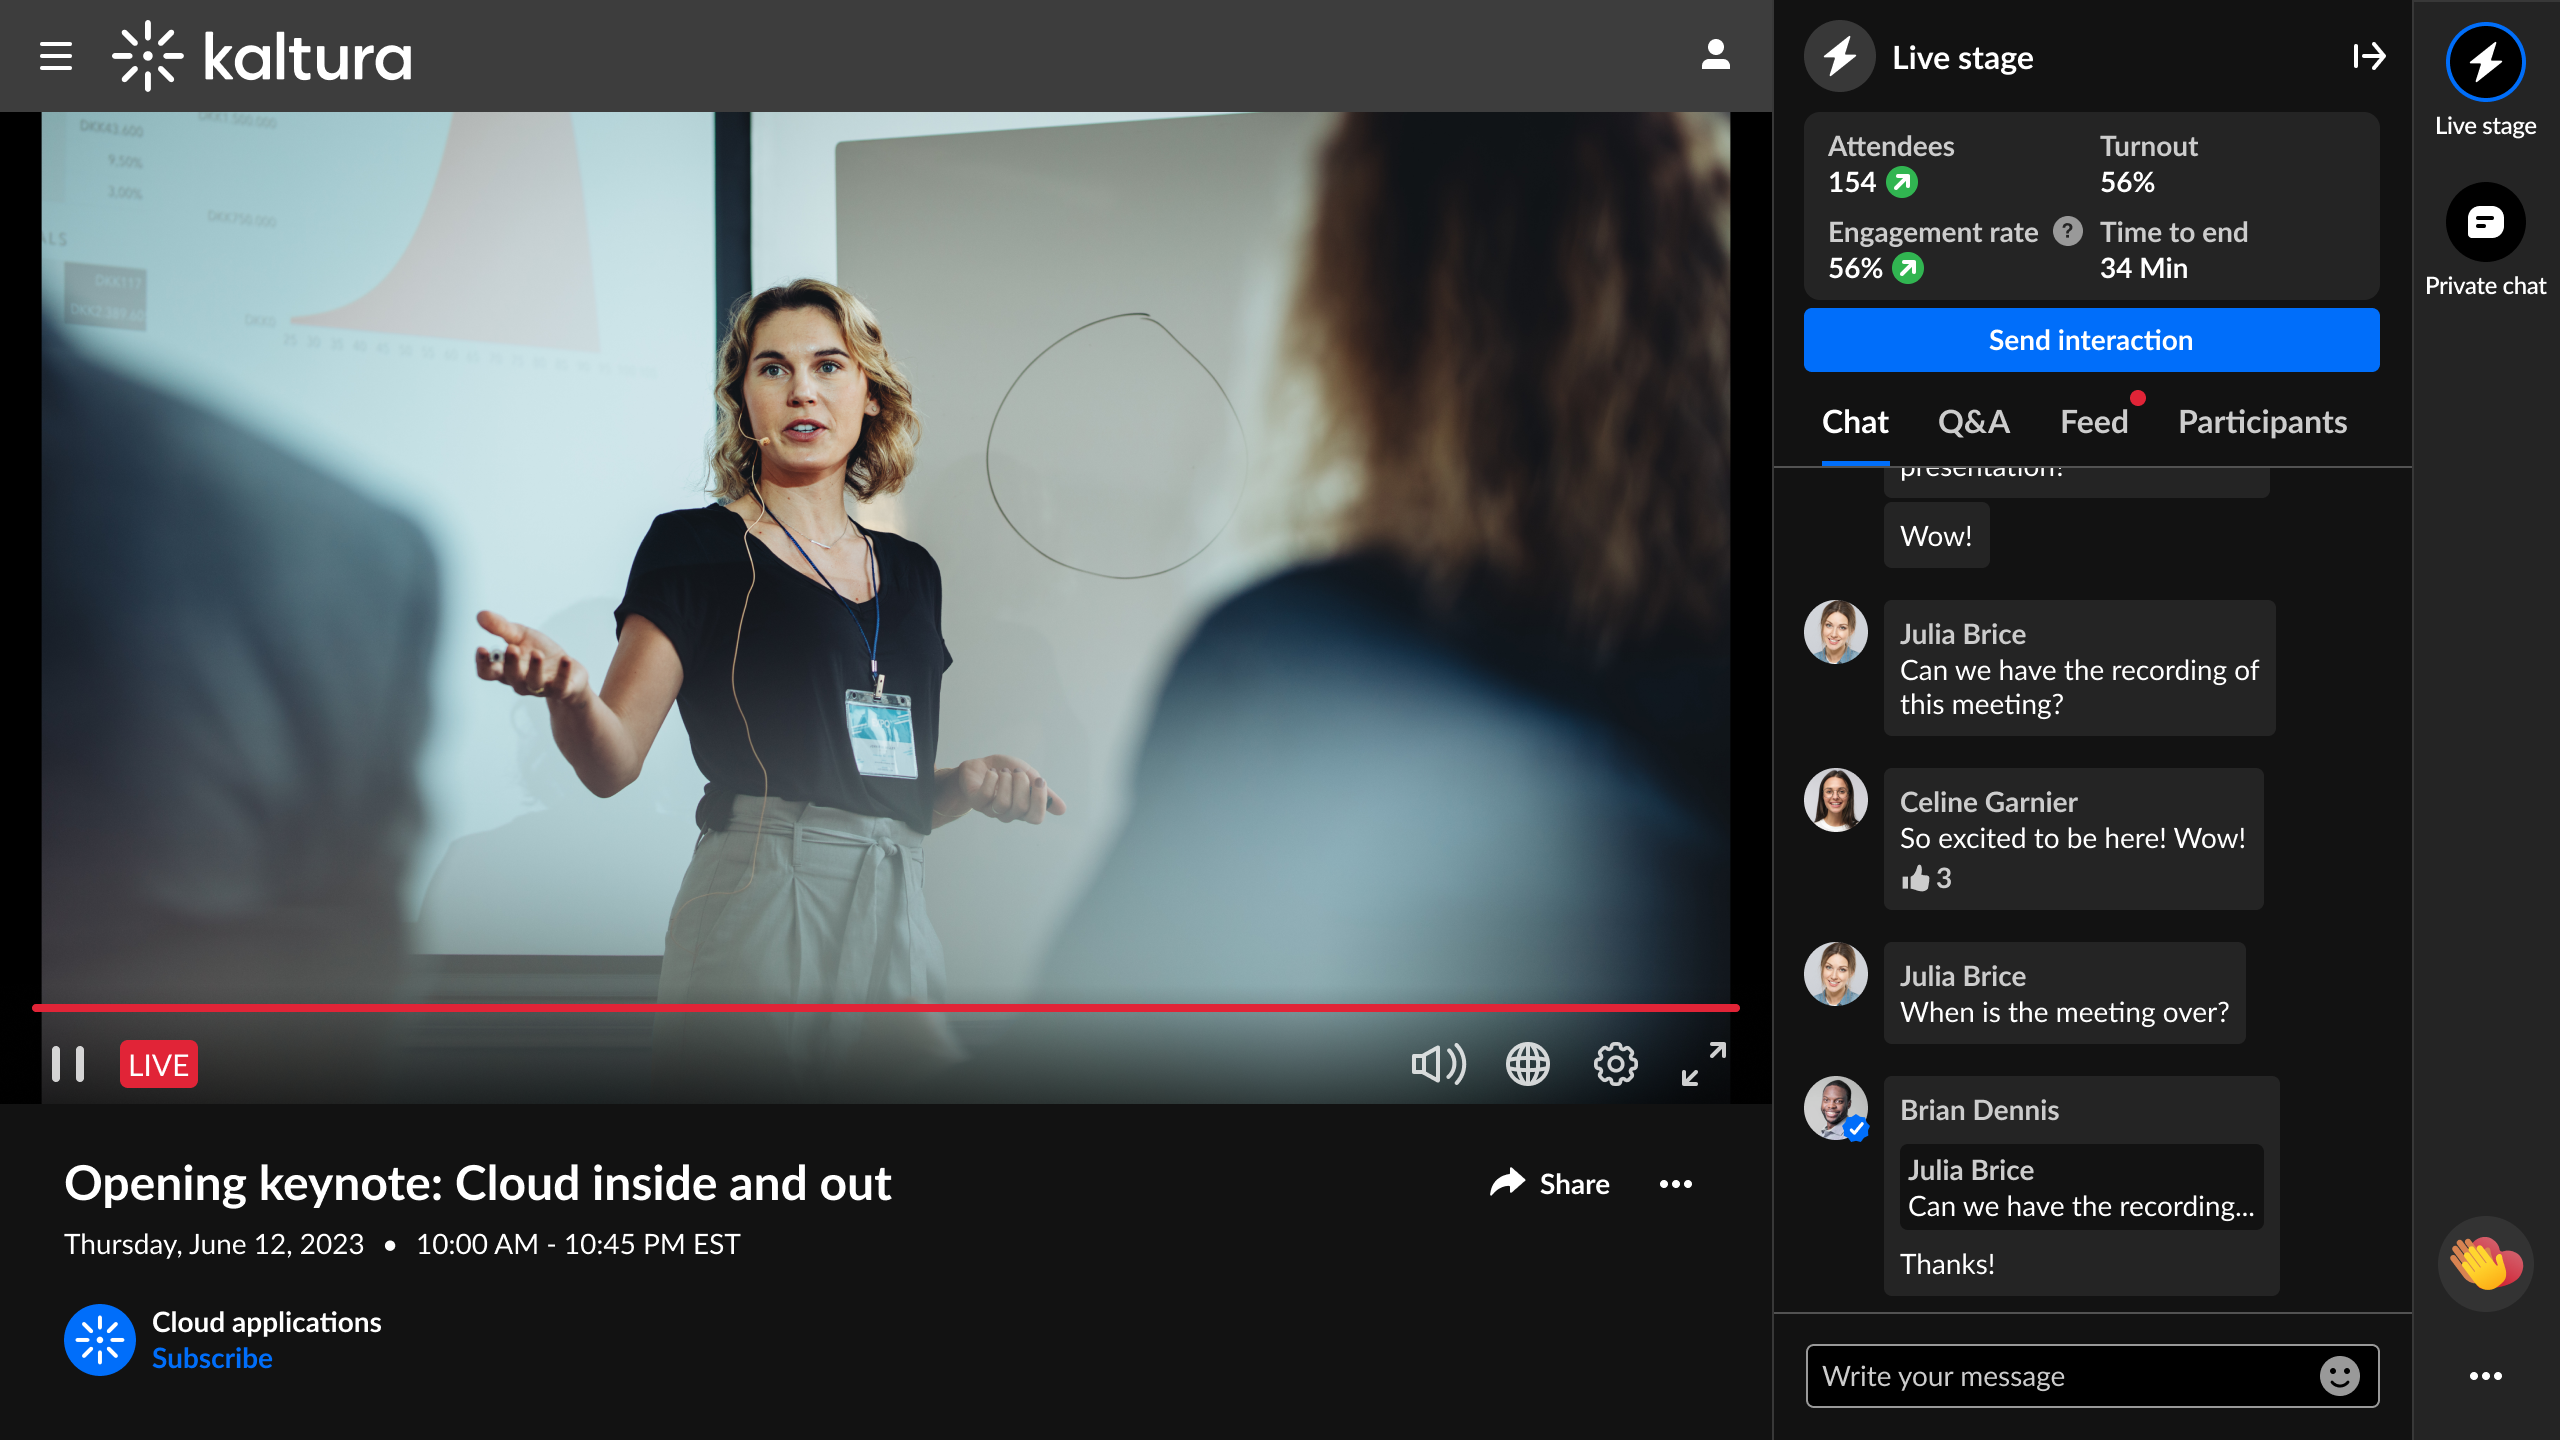Open captions language globe menu
This screenshot has width=2560, height=1440.
1527,1064
